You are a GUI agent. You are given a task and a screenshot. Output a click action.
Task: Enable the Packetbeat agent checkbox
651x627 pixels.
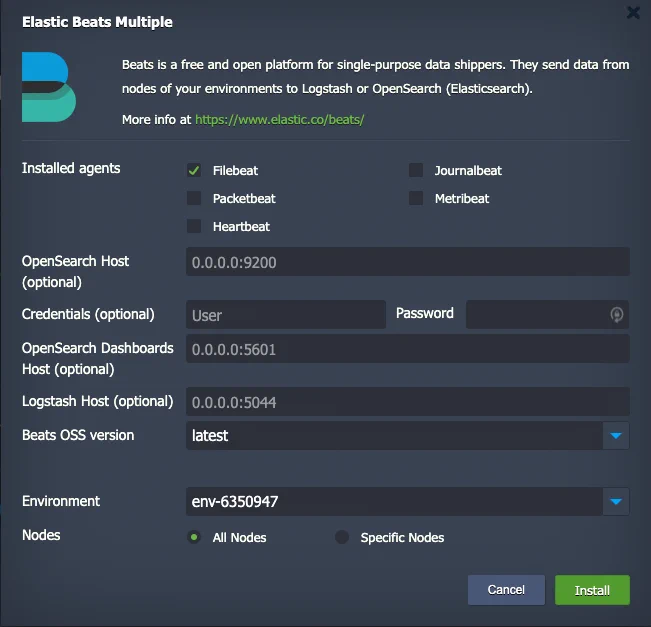pos(194,198)
